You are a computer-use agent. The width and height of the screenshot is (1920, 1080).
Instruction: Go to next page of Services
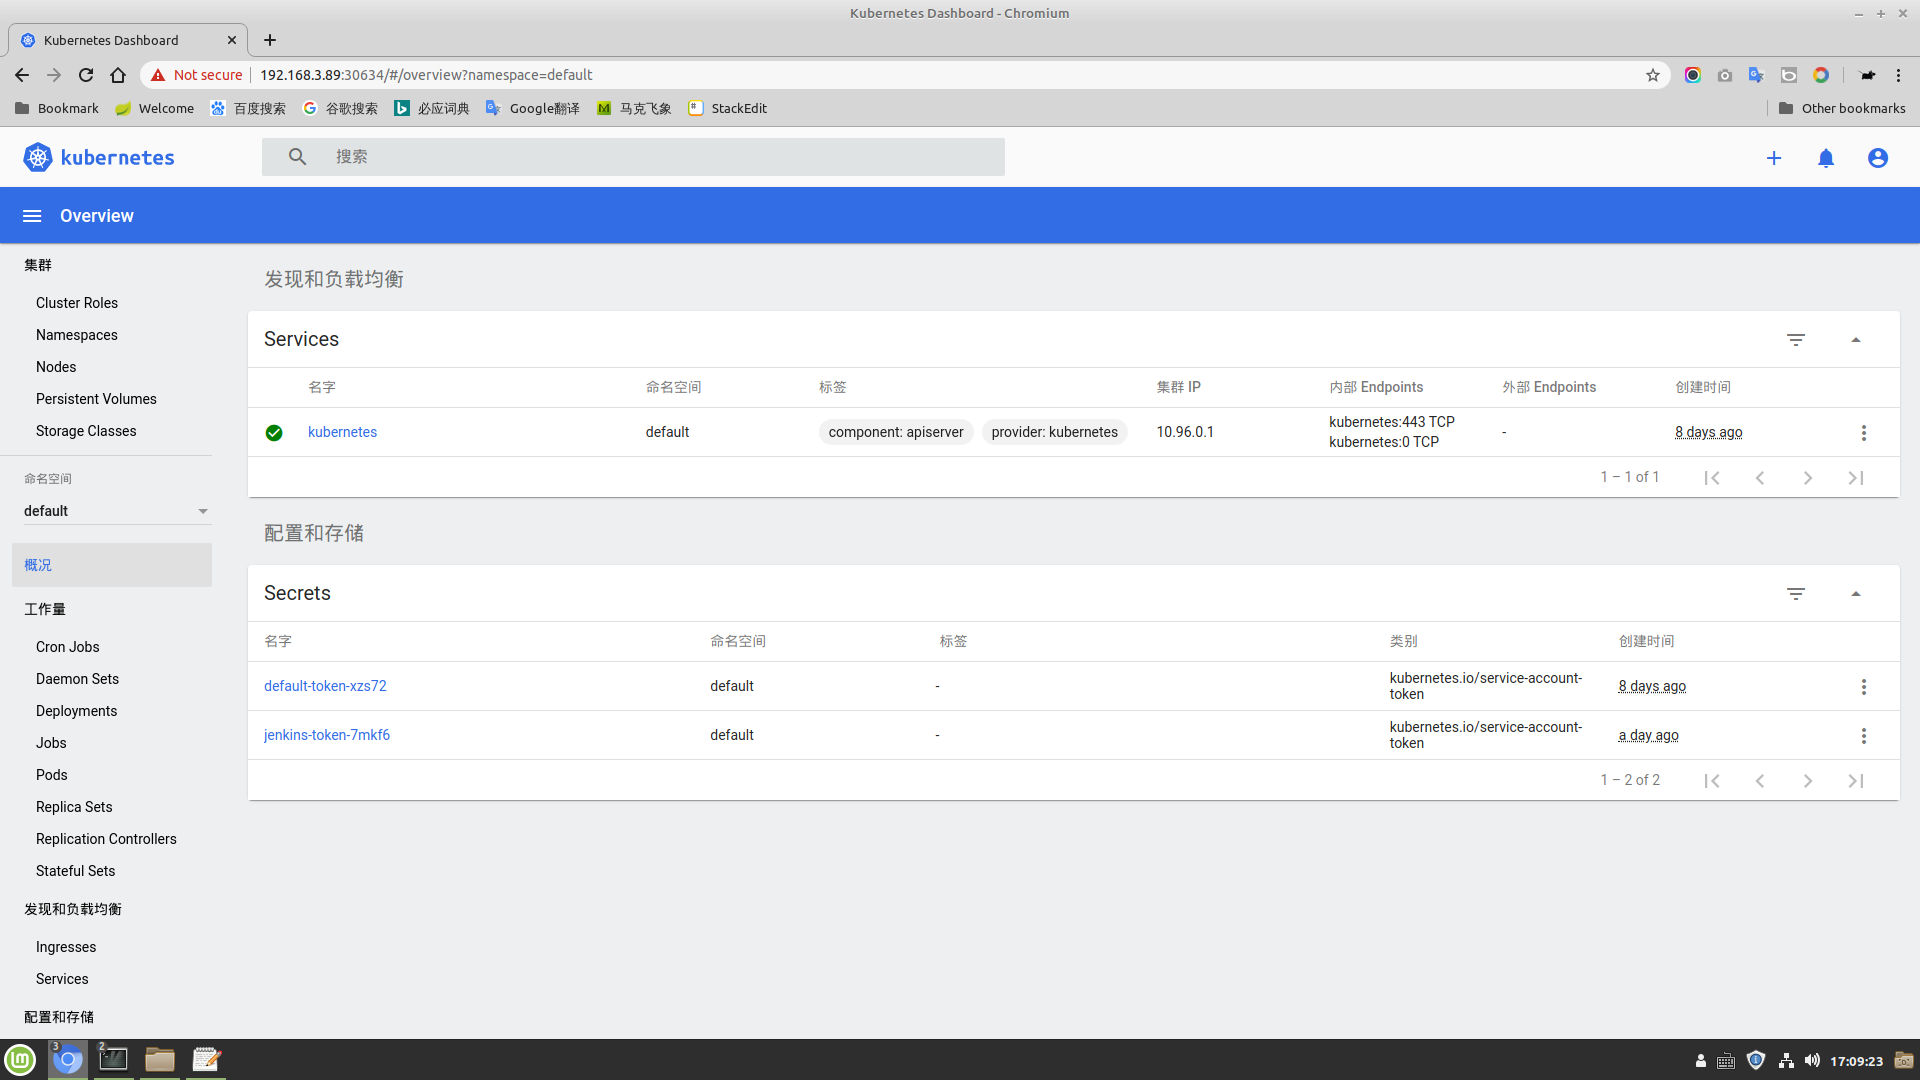(1808, 478)
